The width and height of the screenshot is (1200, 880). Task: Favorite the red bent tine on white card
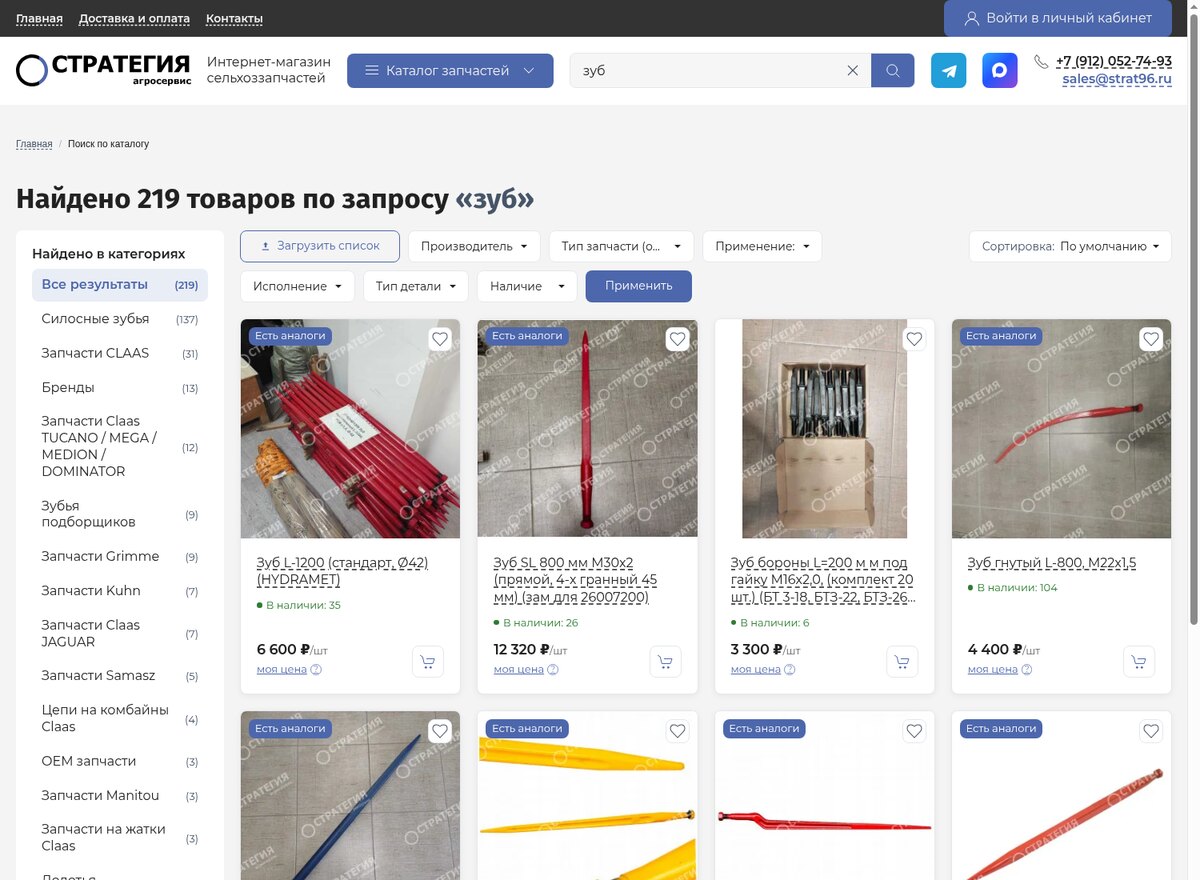point(914,731)
